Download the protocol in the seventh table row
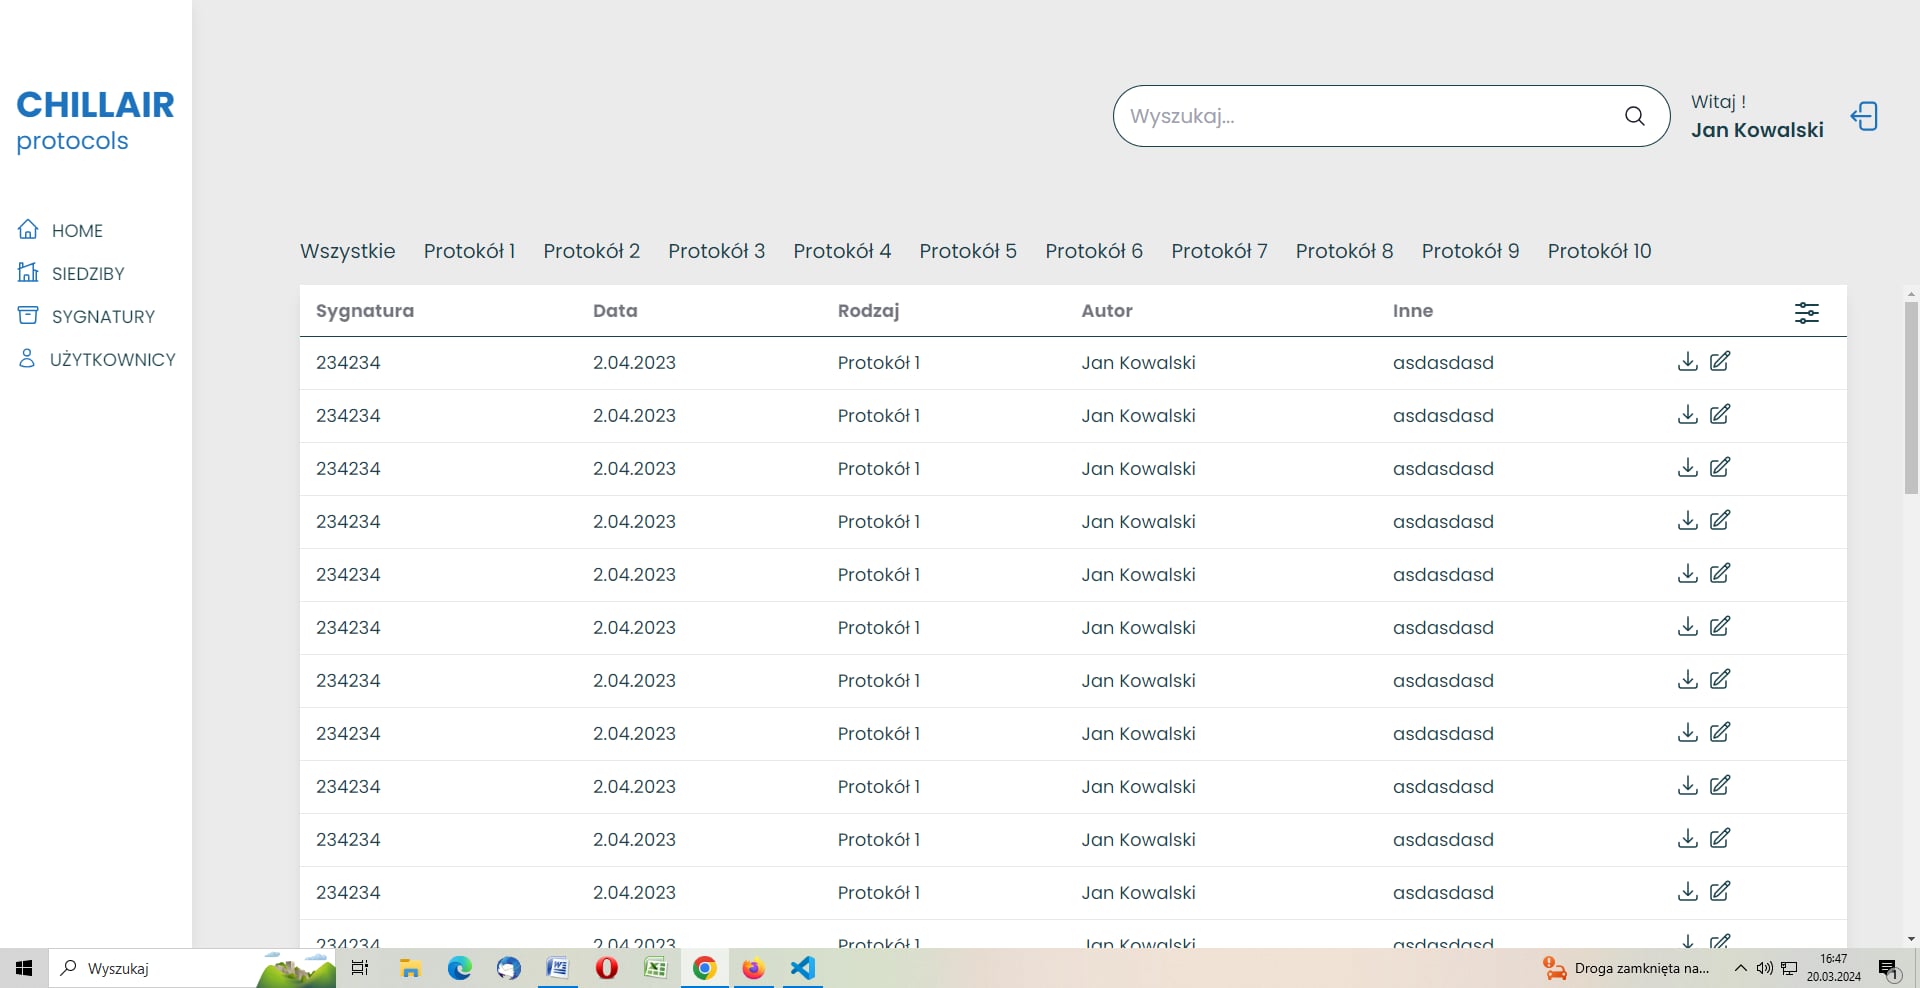1920x988 pixels. tap(1688, 679)
